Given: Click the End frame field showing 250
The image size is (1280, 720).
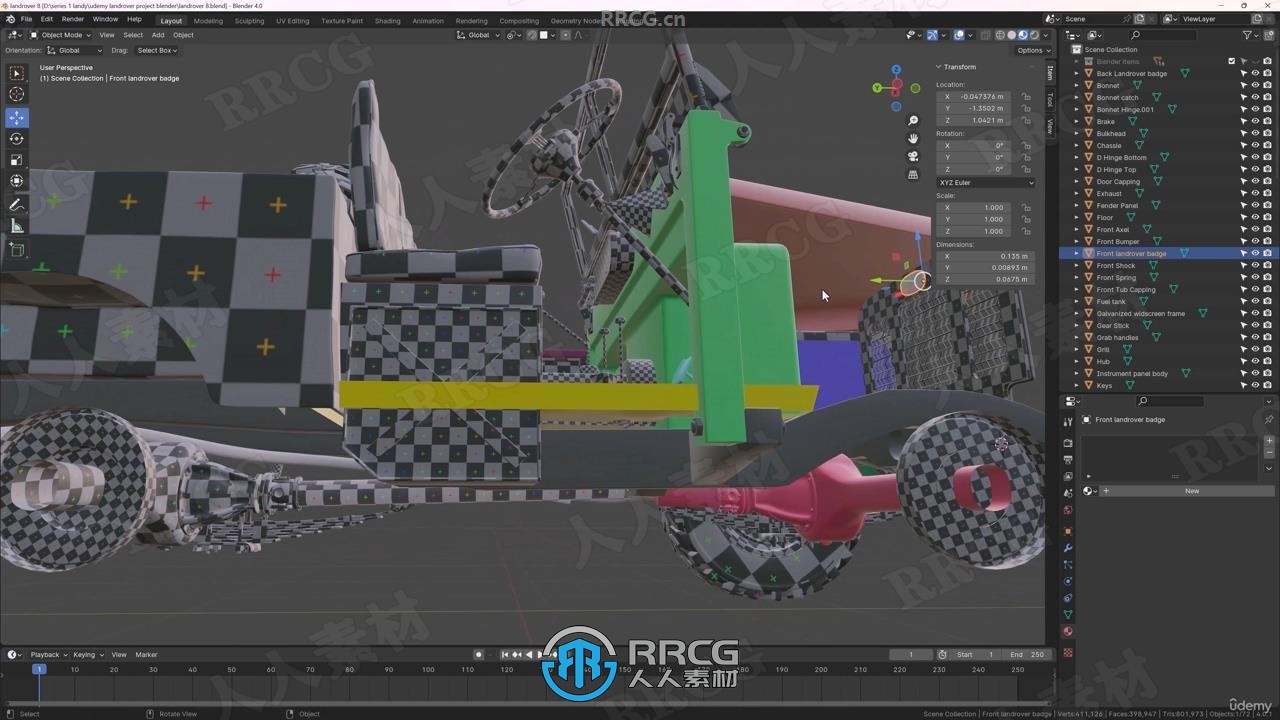Looking at the screenshot, I should pyautogui.click(x=1026, y=655).
